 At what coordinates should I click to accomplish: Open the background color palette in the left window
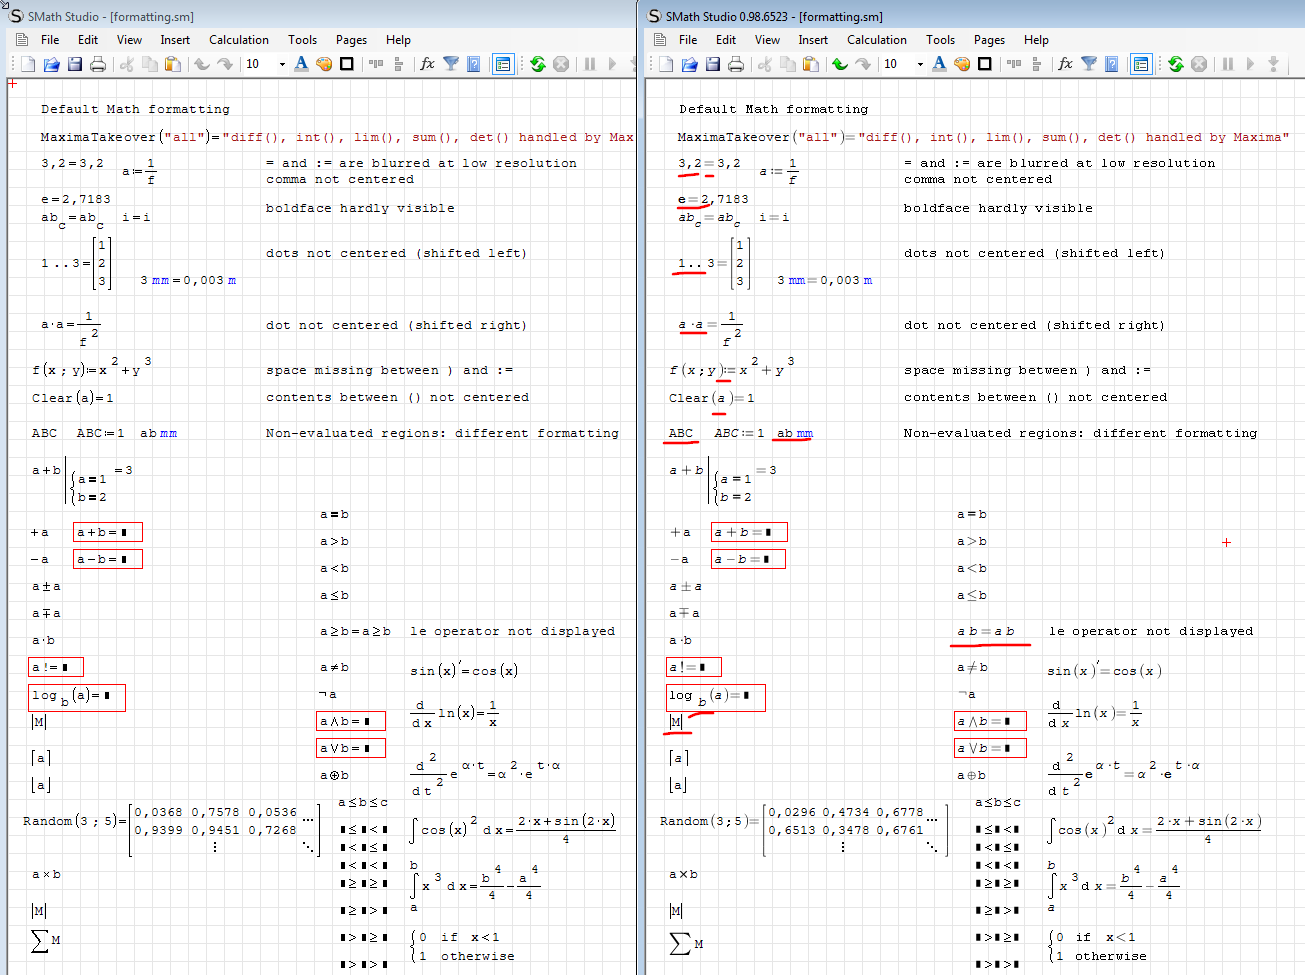click(x=324, y=64)
